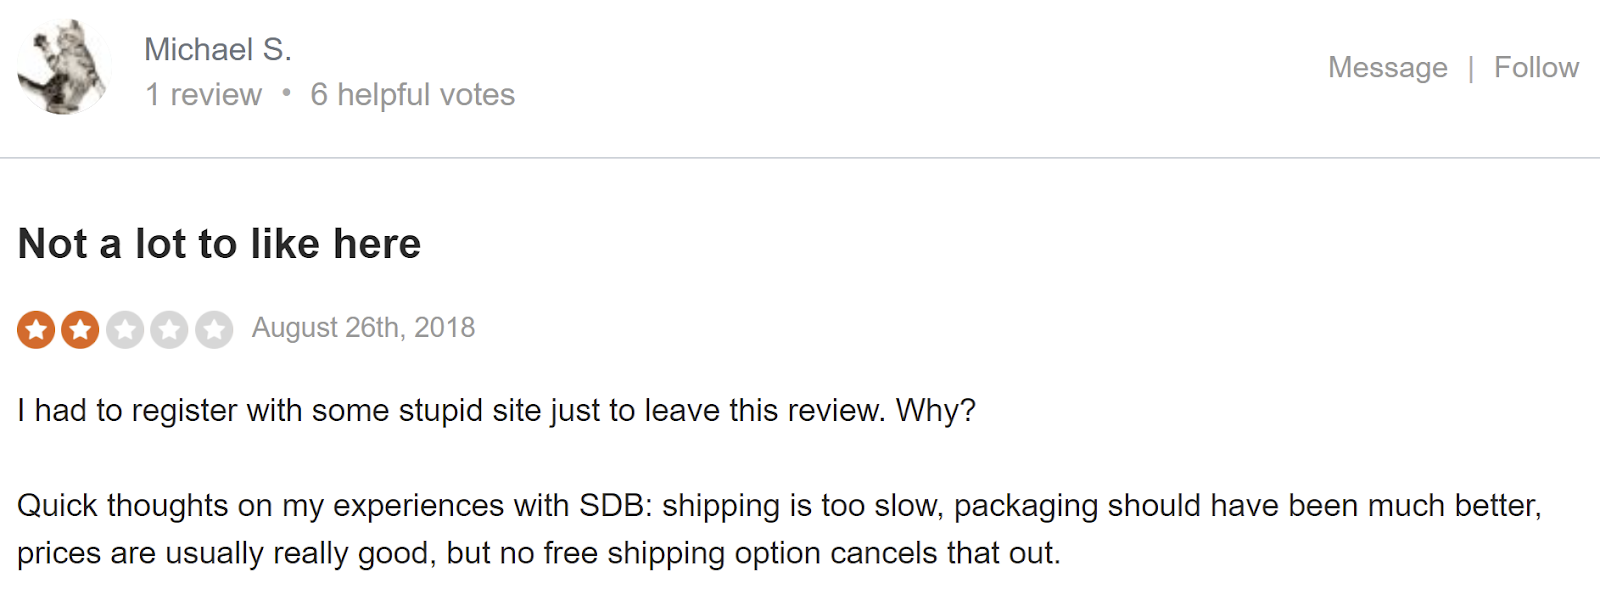Click the bullet dot between review and votes
The height and width of the screenshot is (595, 1600).
tap(286, 93)
